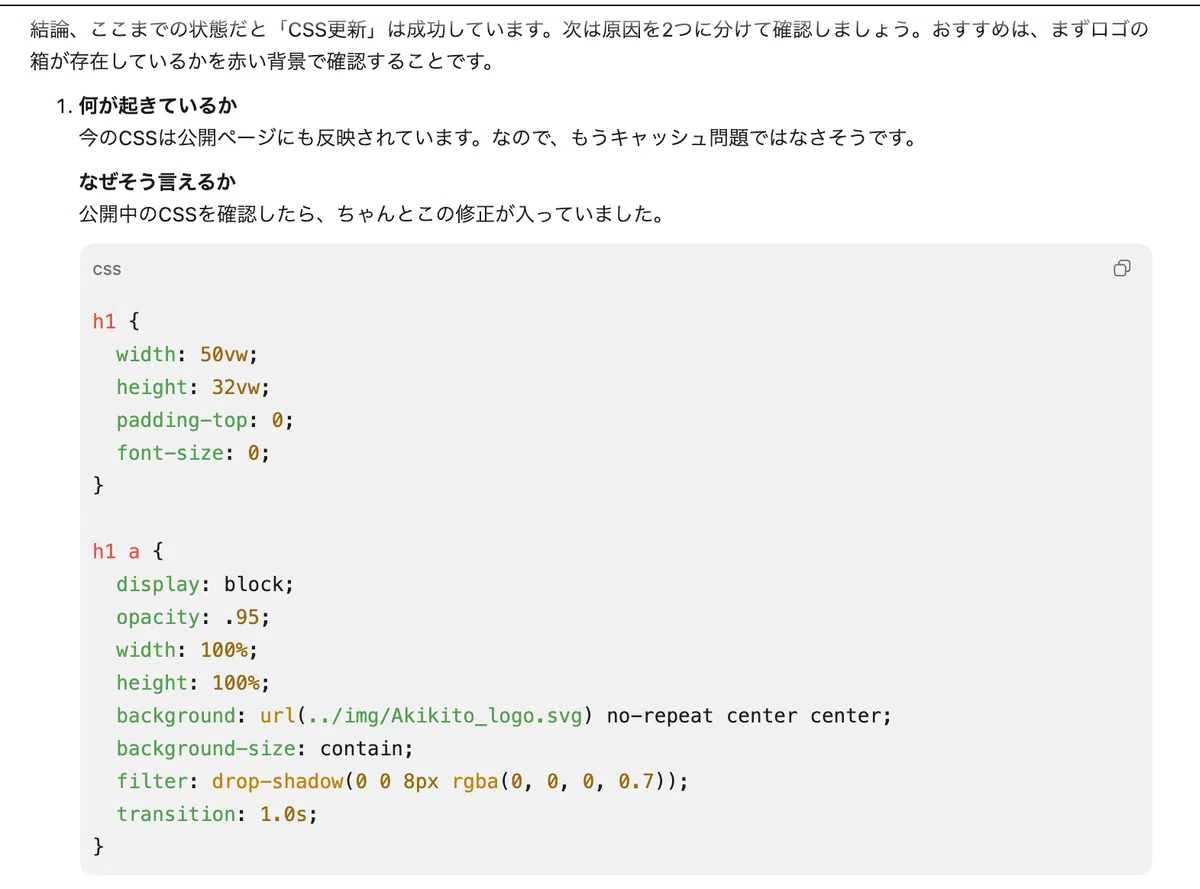Click the "height: 100%;" declaration
The width and height of the screenshot is (1200, 889).
pyautogui.click(x=193, y=683)
